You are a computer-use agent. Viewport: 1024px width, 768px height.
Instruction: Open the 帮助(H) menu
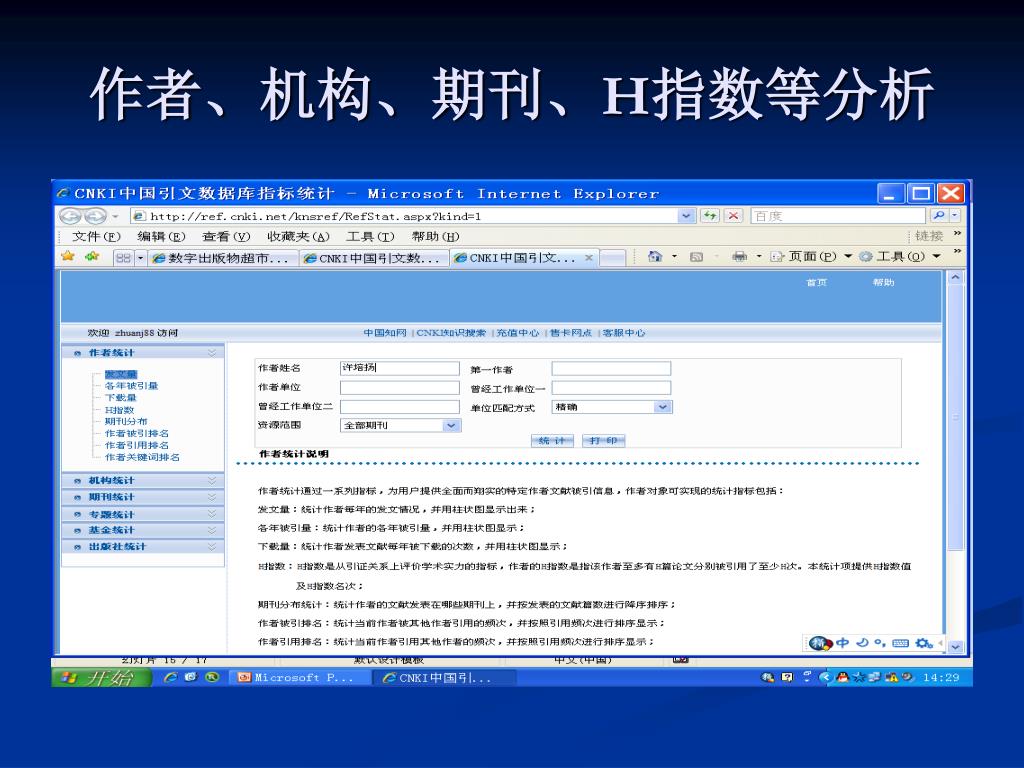[x=436, y=236]
